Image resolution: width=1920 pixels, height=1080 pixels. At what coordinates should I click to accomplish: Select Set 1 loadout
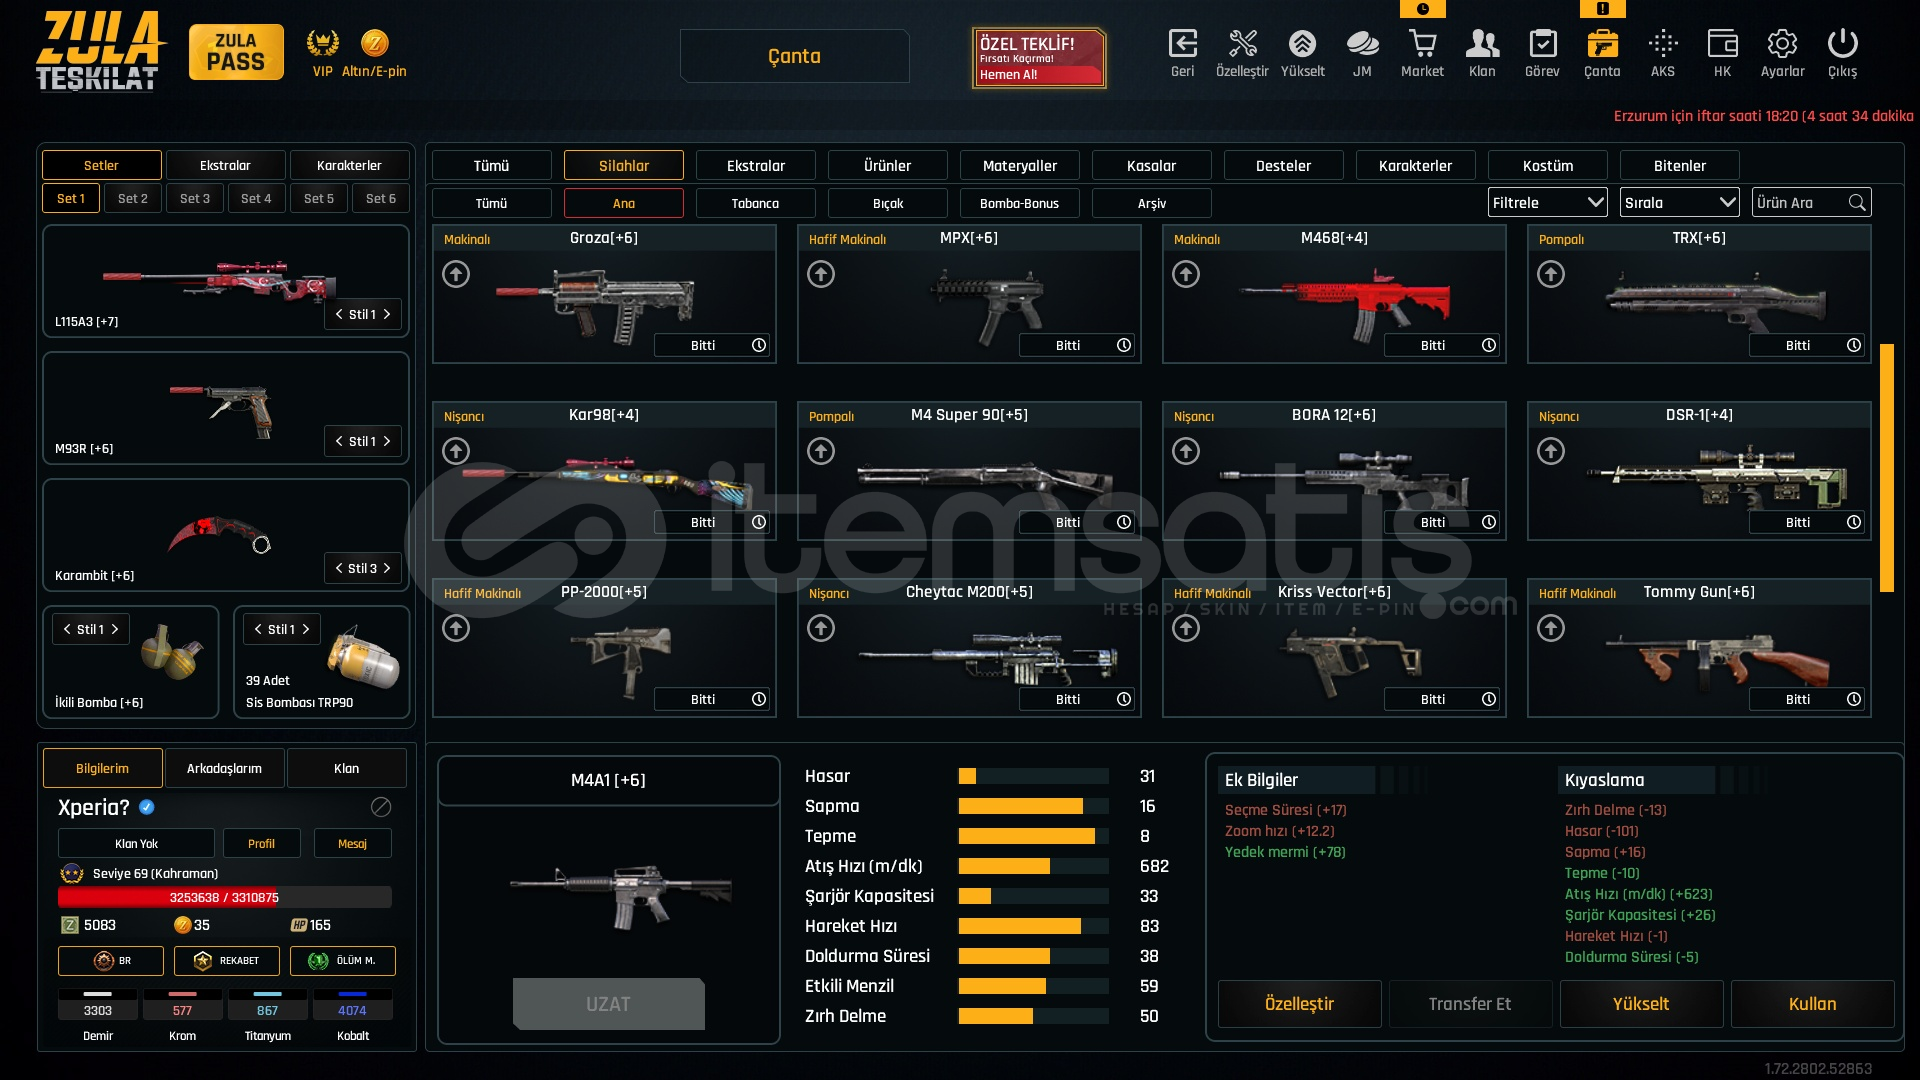(x=71, y=198)
